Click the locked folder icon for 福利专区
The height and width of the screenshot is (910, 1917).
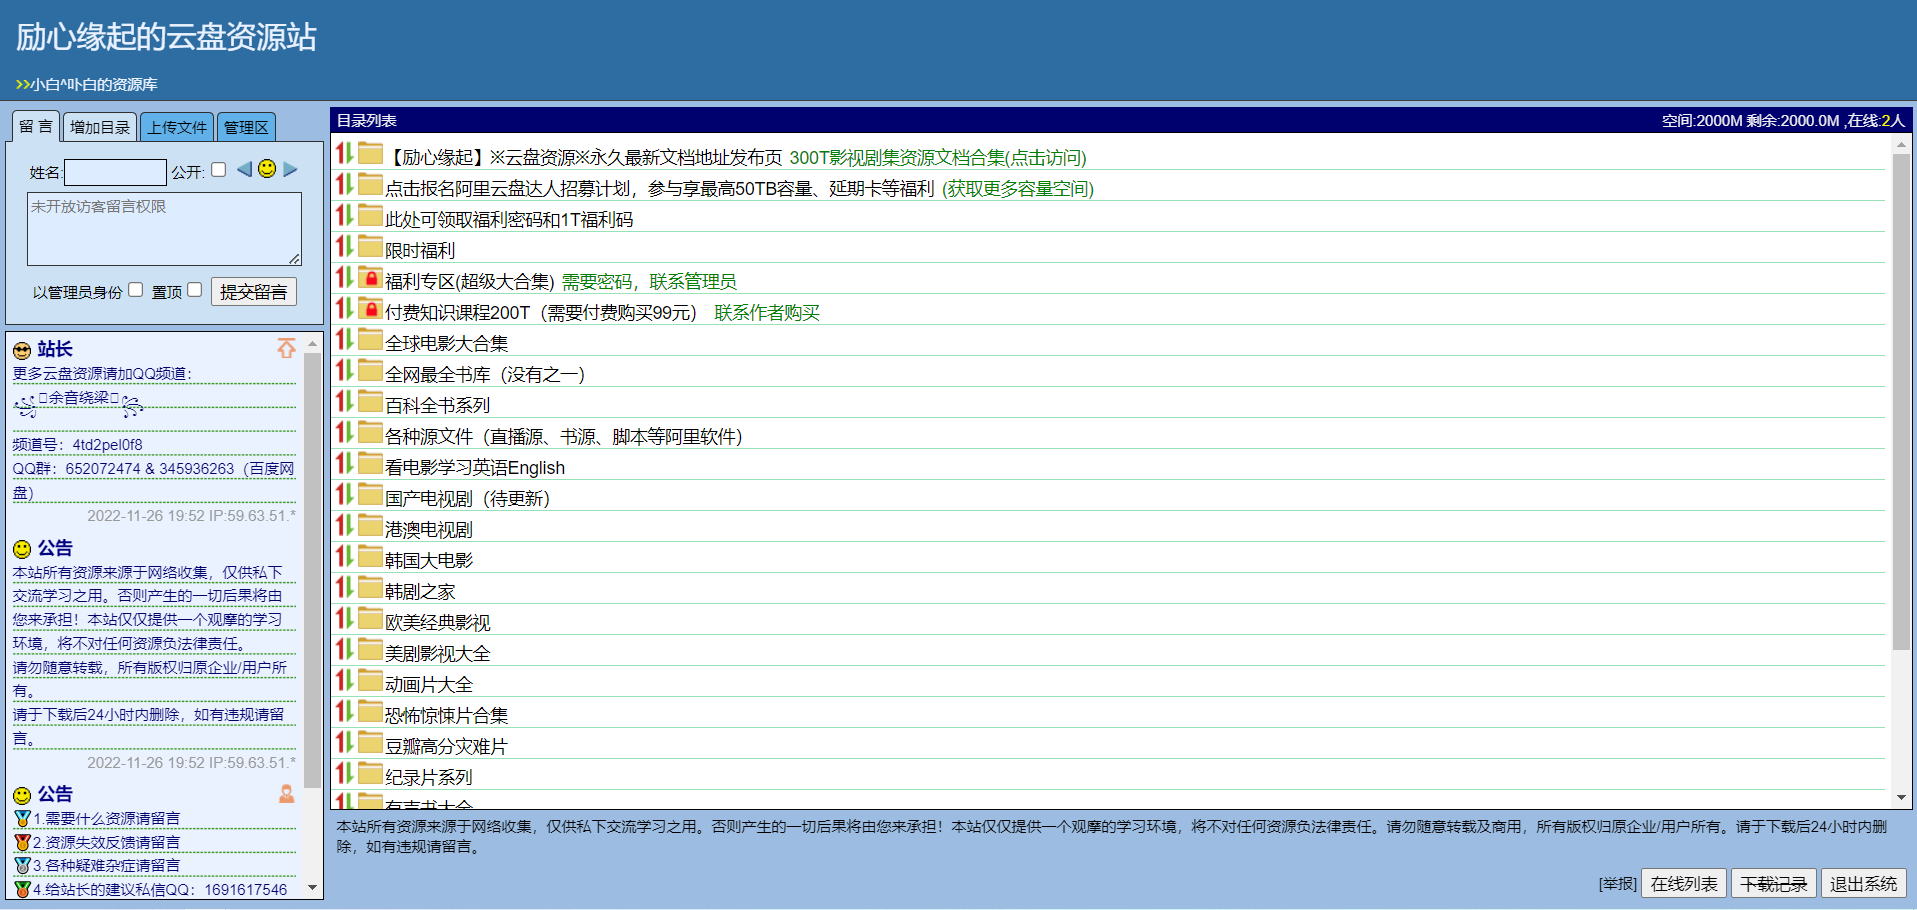pos(371,279)
